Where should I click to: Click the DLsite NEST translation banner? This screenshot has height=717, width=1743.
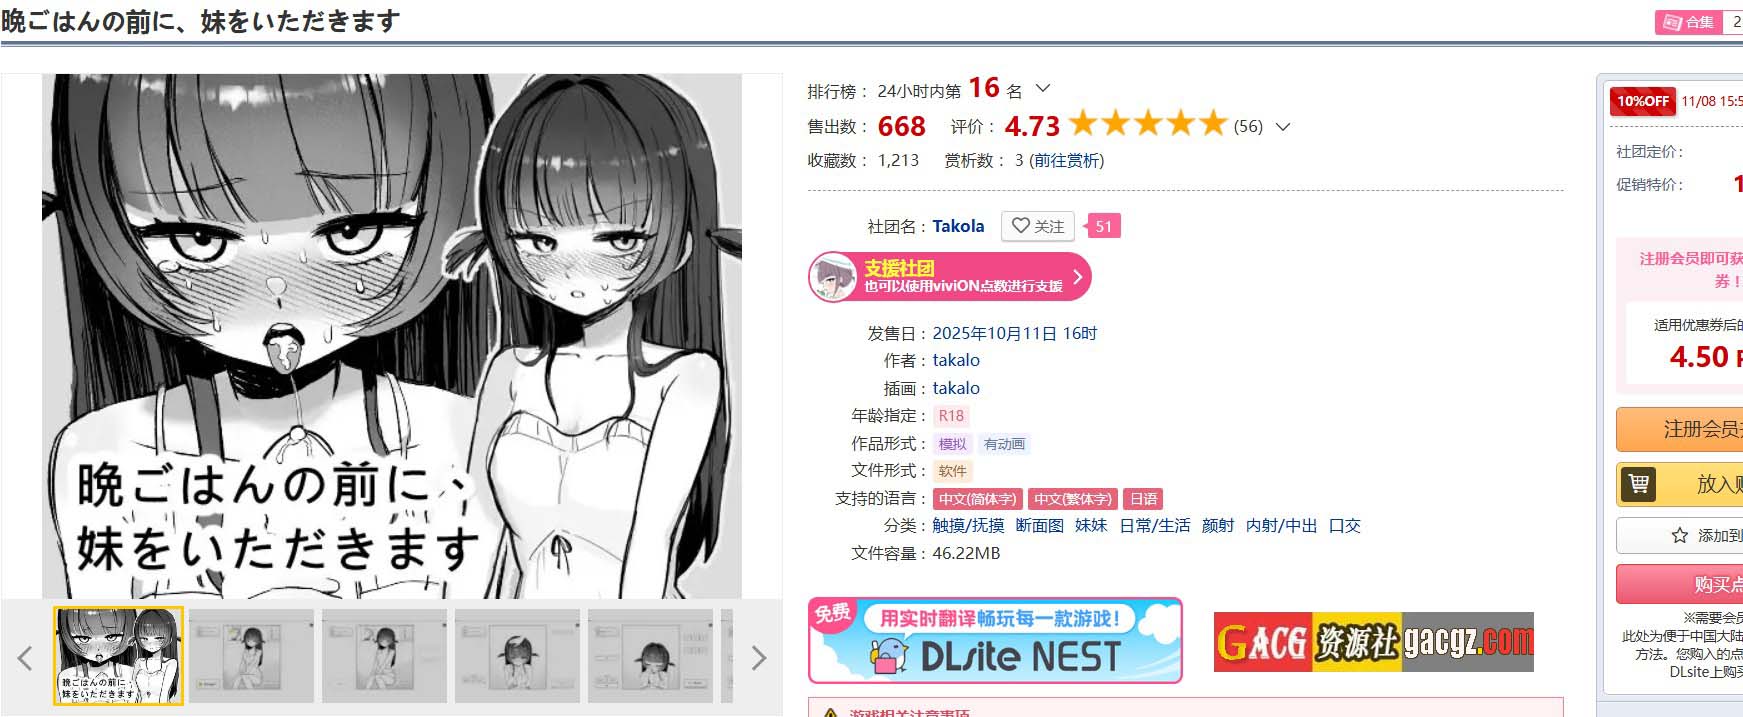[x=995, y=641]
